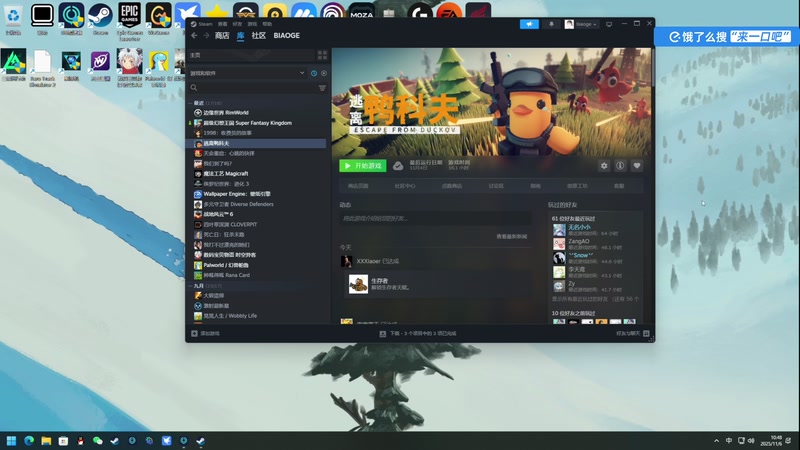Open volume control in system tray
This screenshot has height=450, width=800.
[751, 441]
